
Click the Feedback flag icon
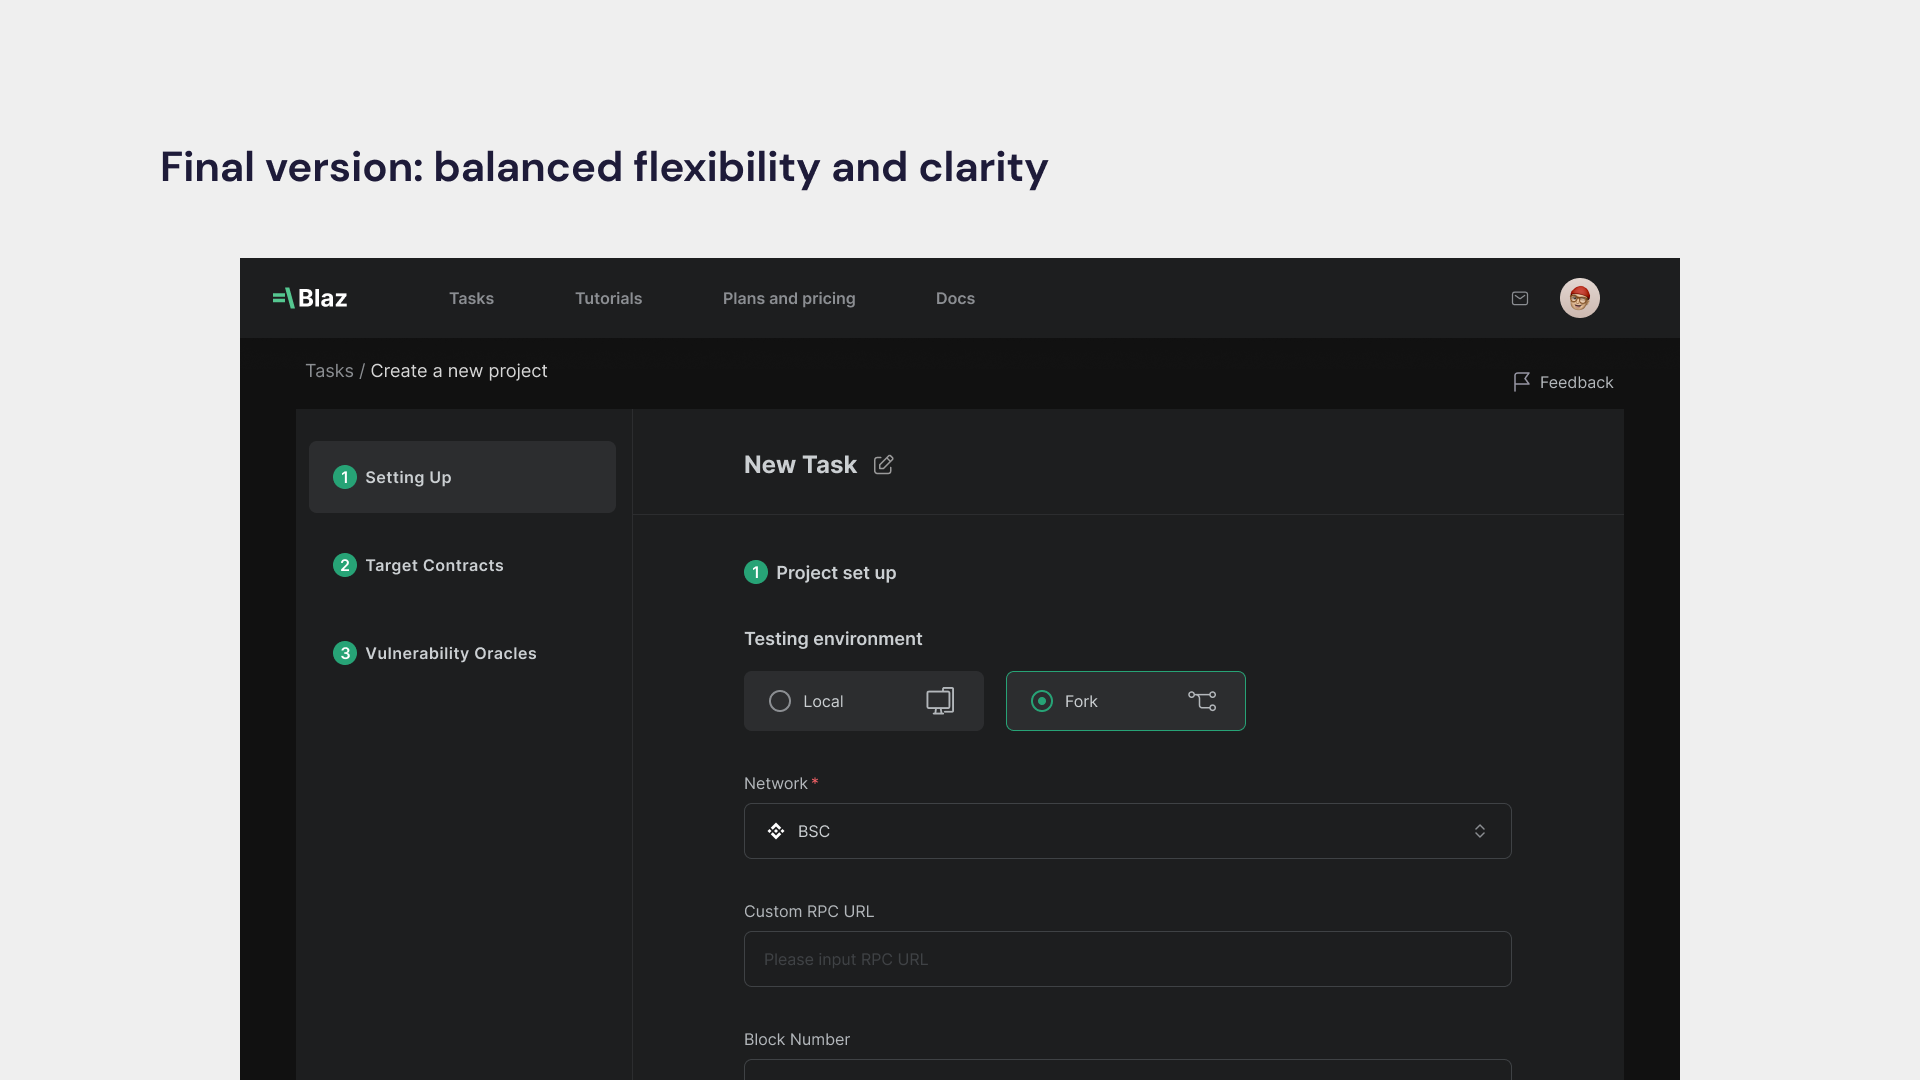click(1521, 382)
